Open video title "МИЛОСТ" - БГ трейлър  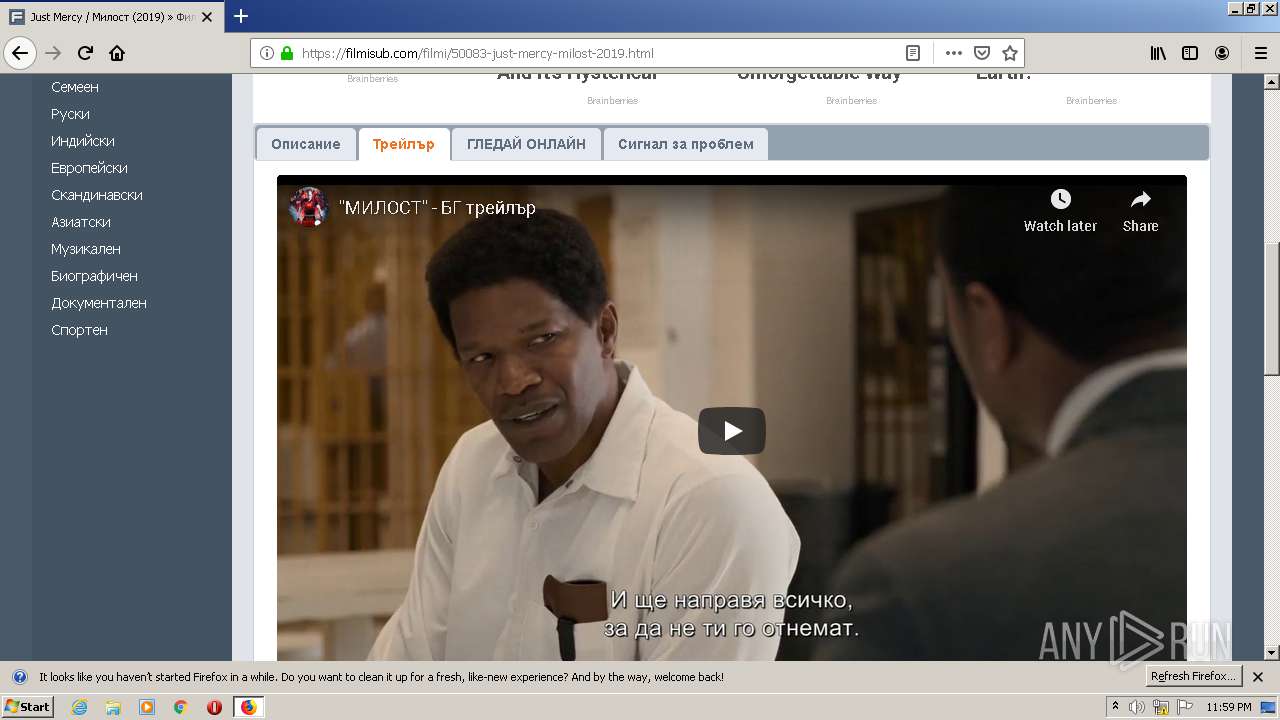(437, 208)
